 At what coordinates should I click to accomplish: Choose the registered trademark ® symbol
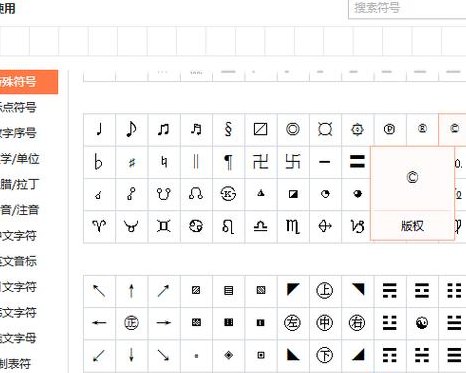point(422,129)
